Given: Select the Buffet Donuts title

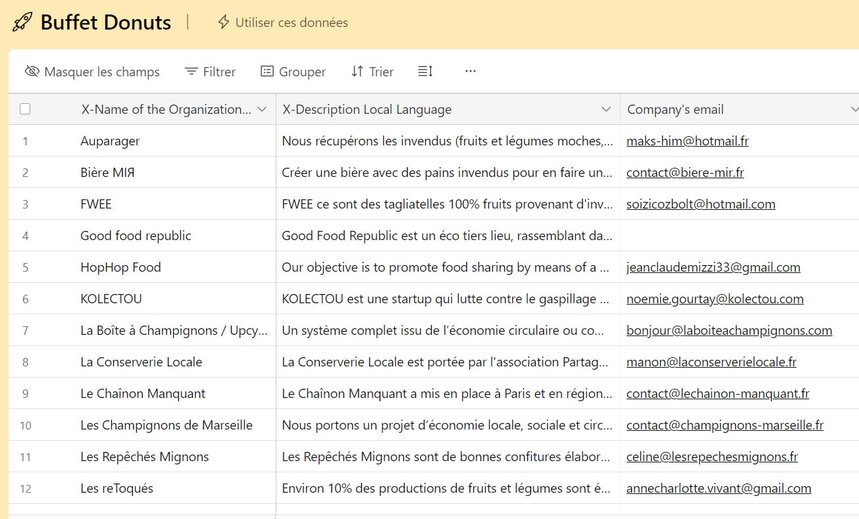Looking at the screenshot, I should pyautogui.click(x=106, y=22).
